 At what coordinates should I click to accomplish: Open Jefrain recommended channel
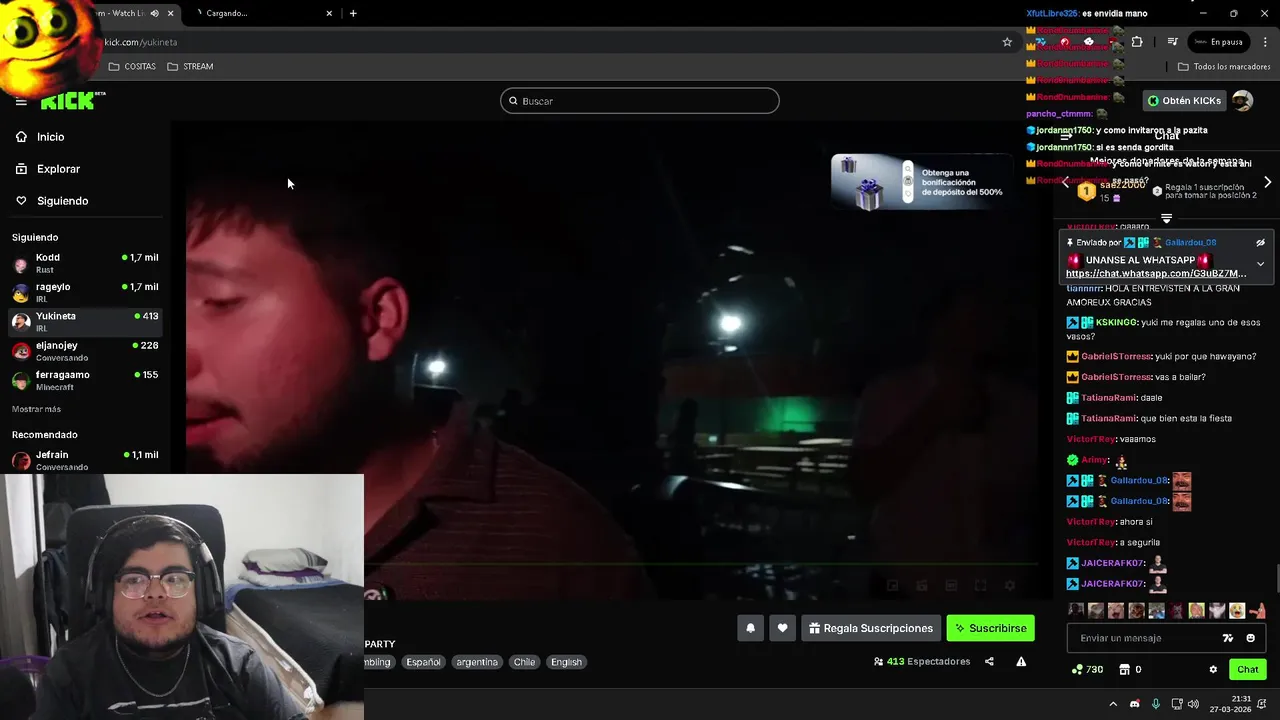85,460
